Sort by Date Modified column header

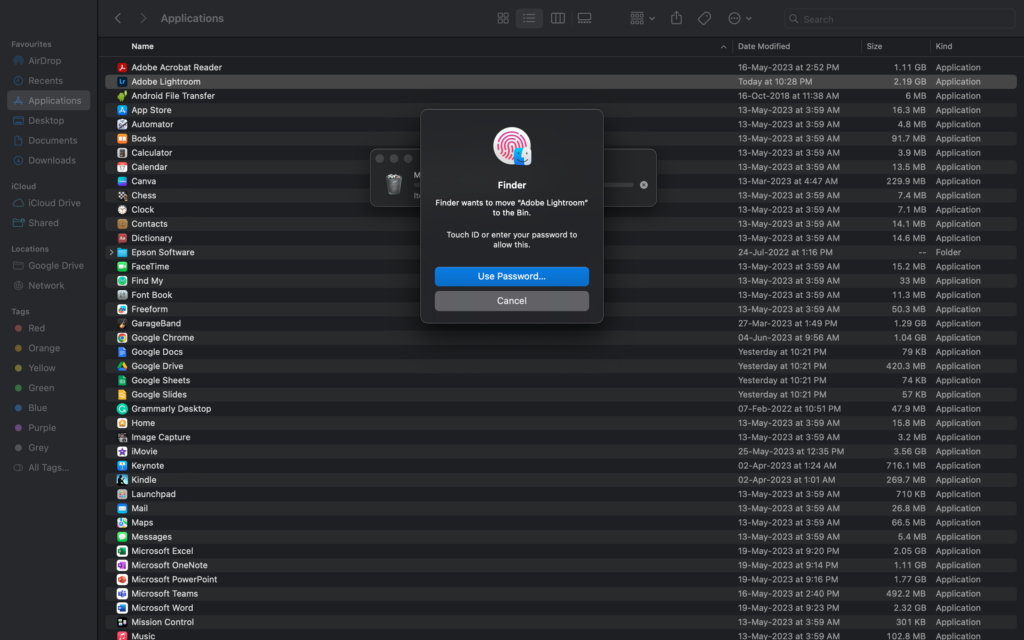tap(764, 46)
